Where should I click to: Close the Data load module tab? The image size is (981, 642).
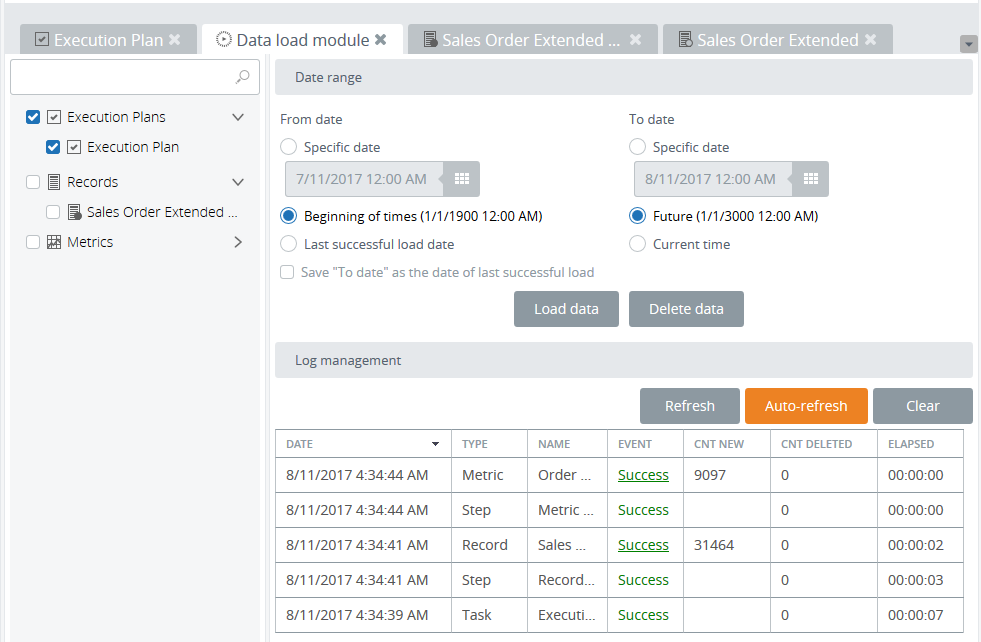[x=380, y=40]
